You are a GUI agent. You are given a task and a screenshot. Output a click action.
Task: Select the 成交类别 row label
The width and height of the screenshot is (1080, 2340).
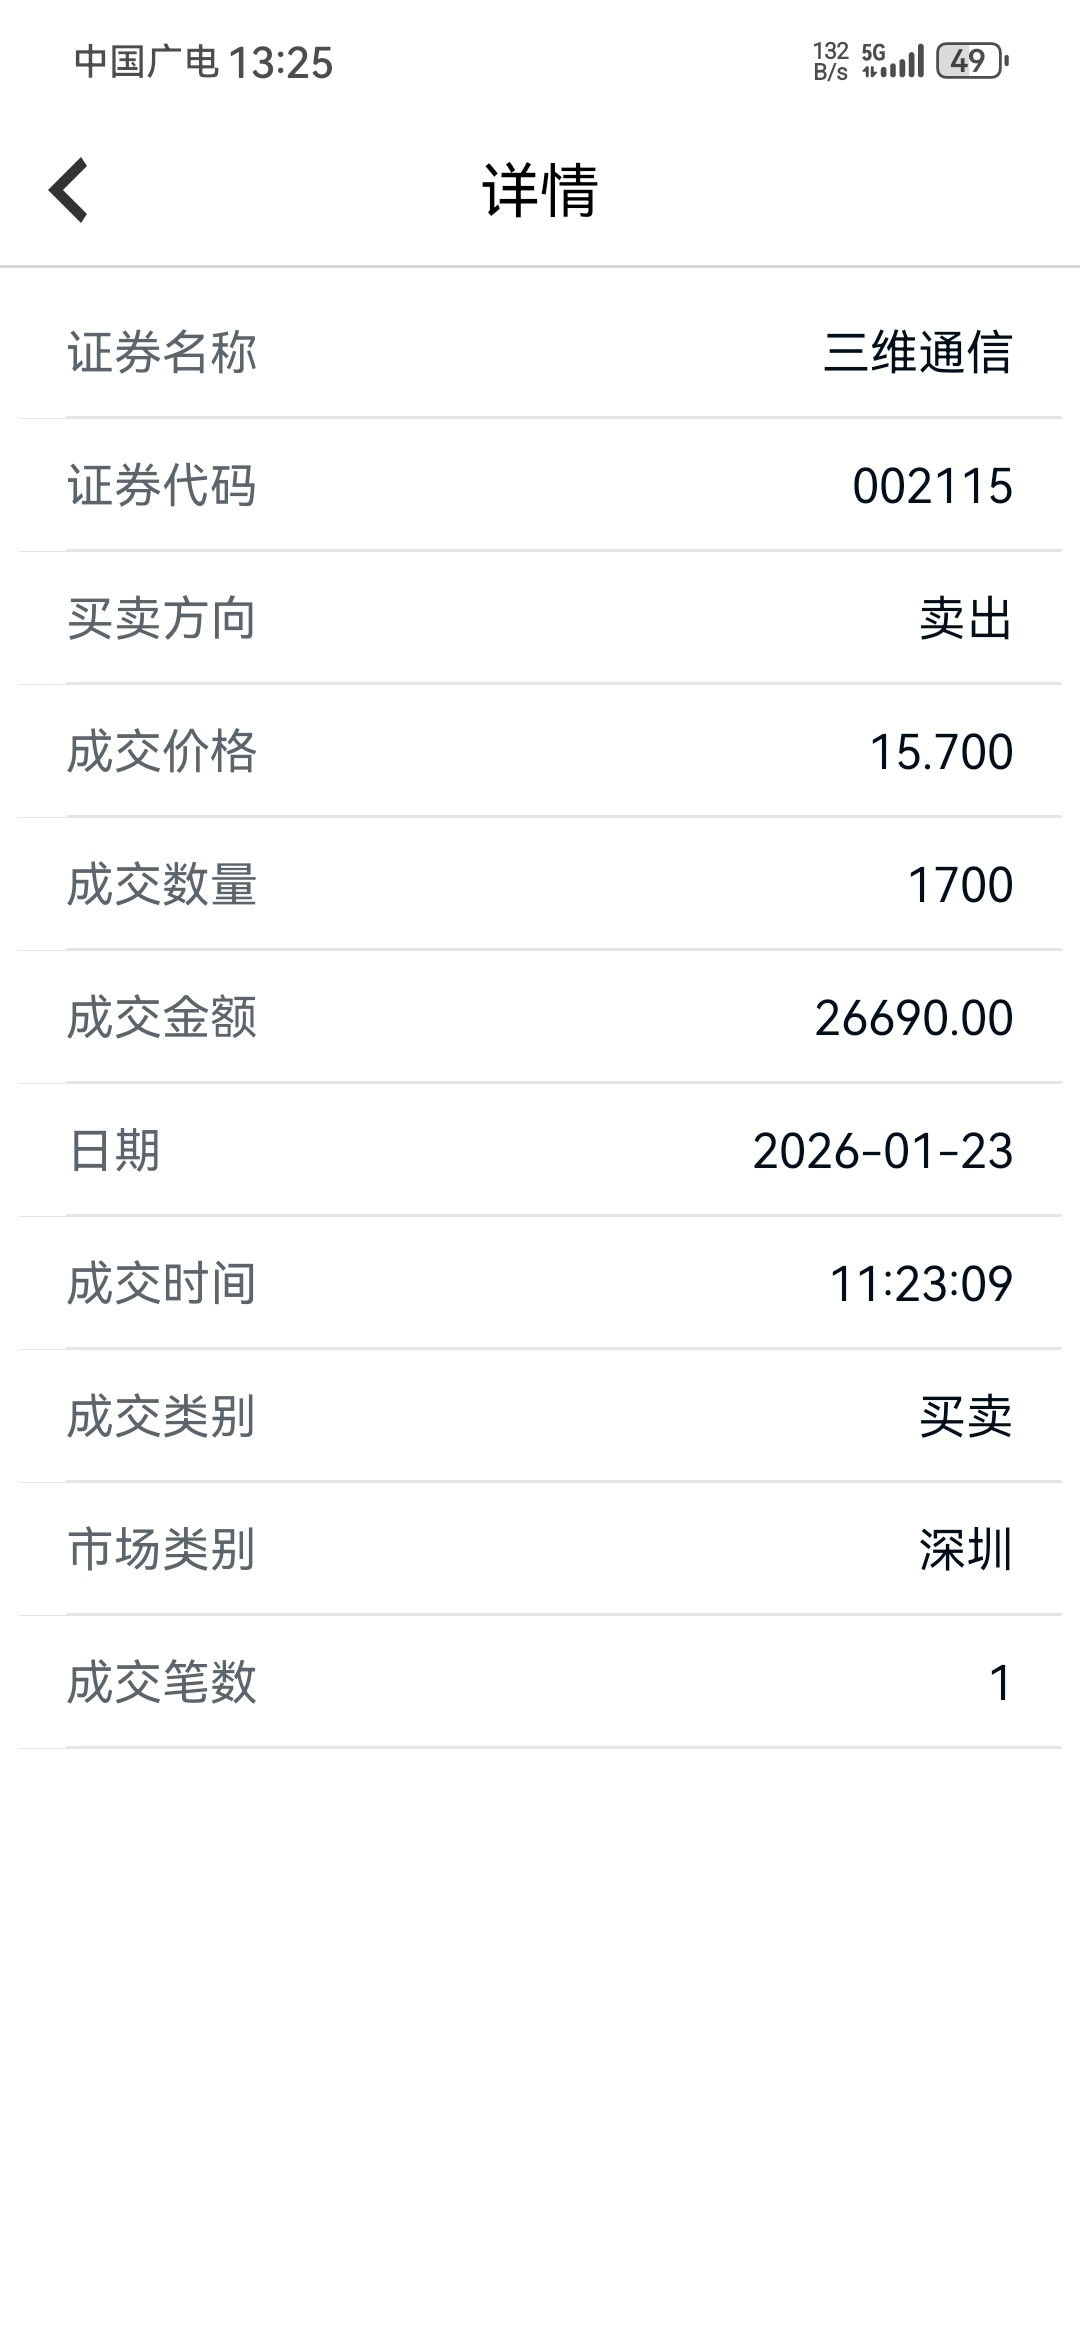coord(162,1417)
